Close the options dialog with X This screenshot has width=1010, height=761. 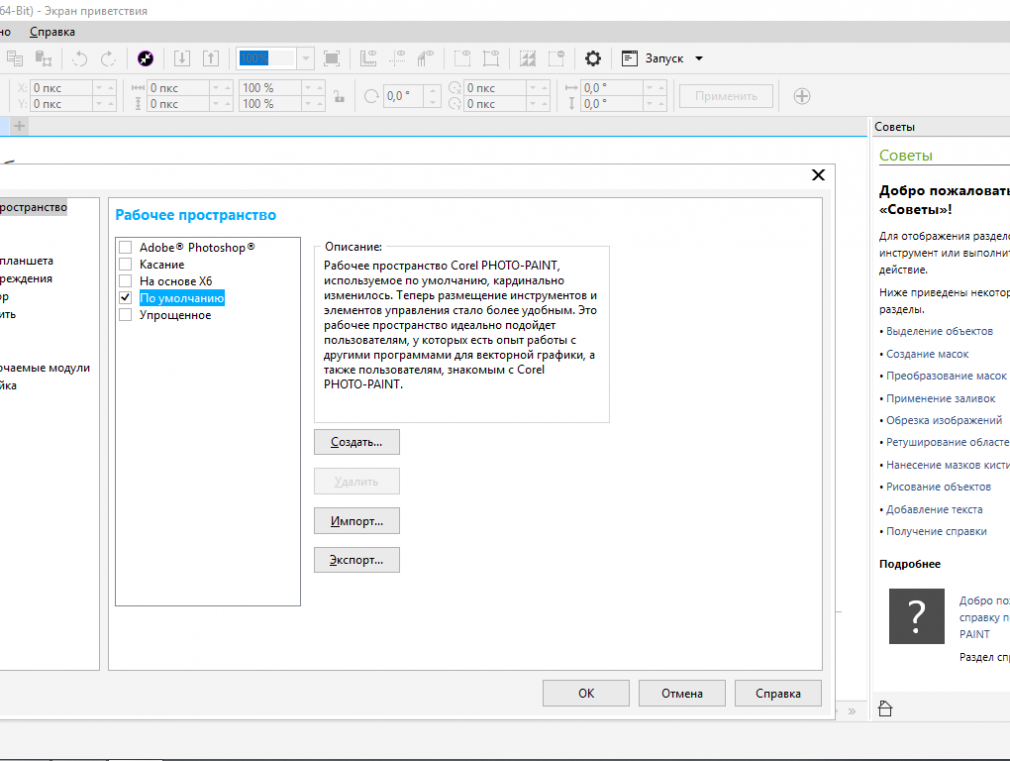point(818,175)
